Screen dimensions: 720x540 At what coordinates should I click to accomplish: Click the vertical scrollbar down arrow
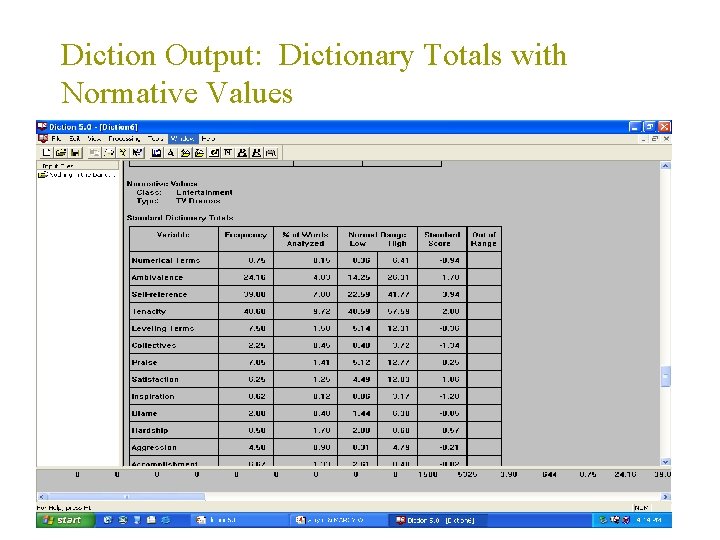pyautogui.click(x=666, y=462)
